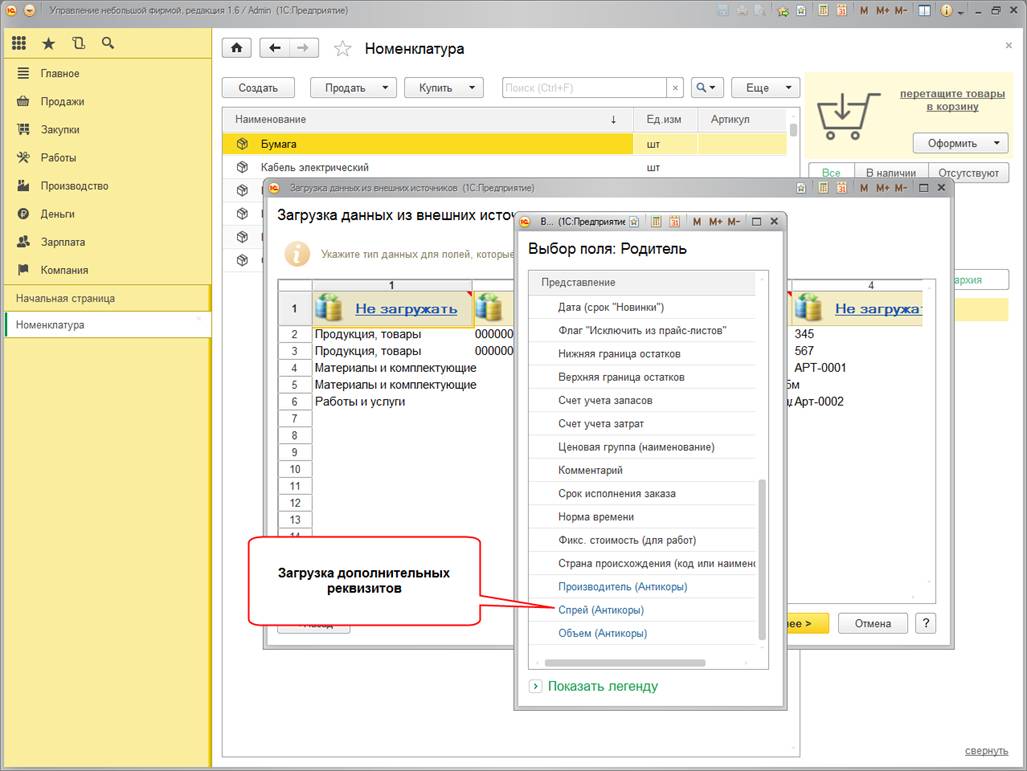Clear the search field with X
This screenshot has width=1027, height=771.
click(675, 88)
